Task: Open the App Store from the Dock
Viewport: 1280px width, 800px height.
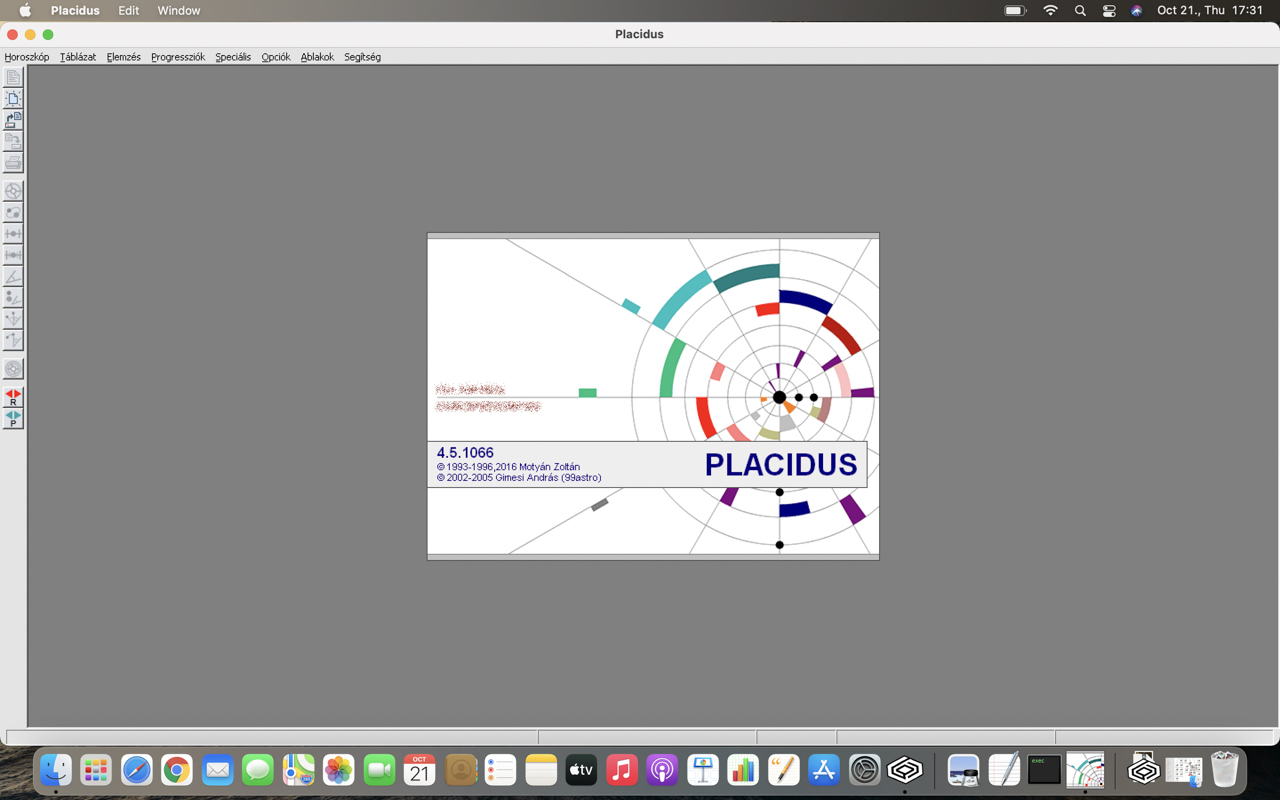Action: [x=824, y=770]
